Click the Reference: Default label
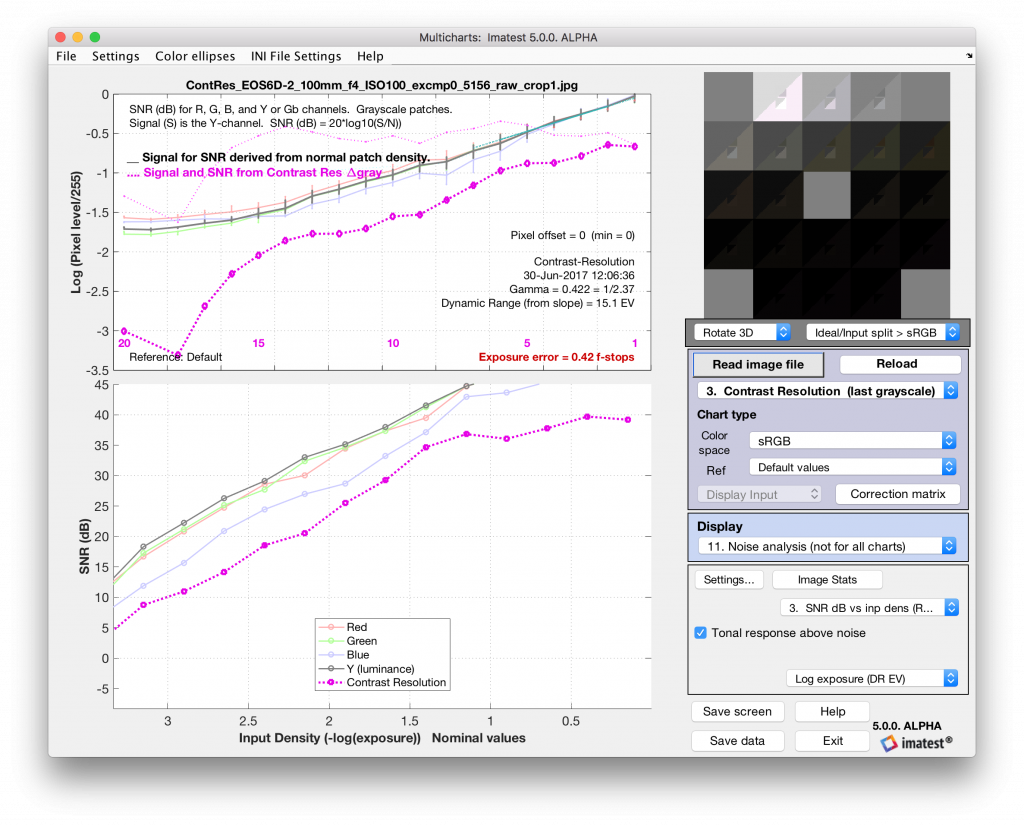The width and height of the screenshot is (1024, 826). [x=175, y=357]
